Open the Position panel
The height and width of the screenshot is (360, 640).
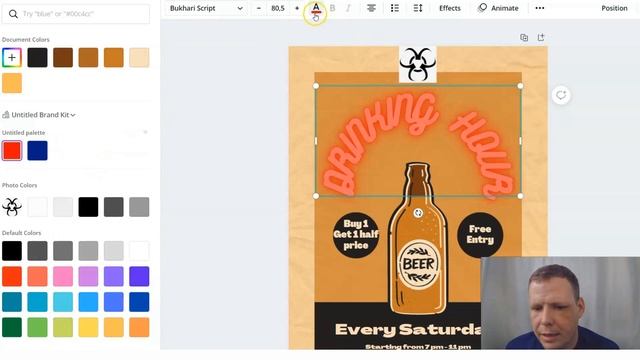click(x=614, y=8)
